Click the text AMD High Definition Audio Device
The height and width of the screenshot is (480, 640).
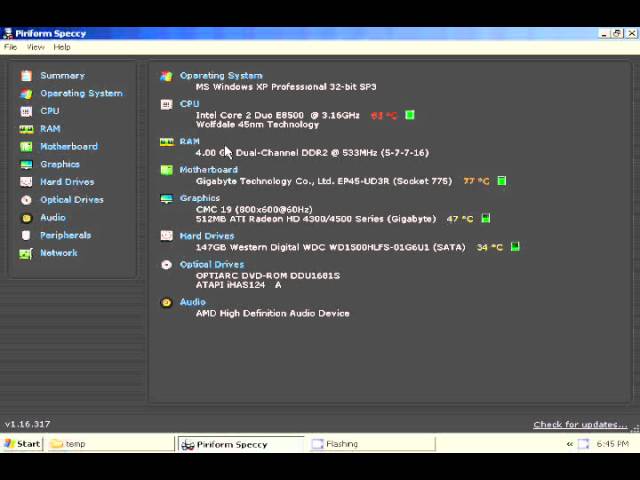[x=272, y=313]
